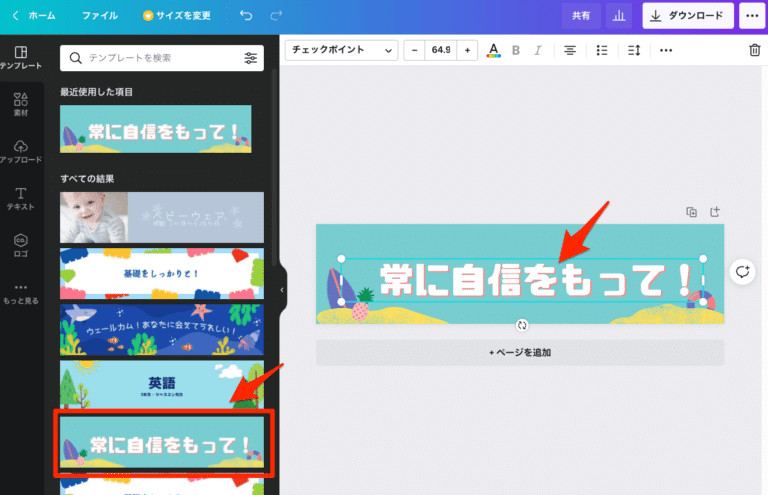This screenshot has width=768, height=495.
Task: Click the comment icon beside canvas
Action: 743,272
